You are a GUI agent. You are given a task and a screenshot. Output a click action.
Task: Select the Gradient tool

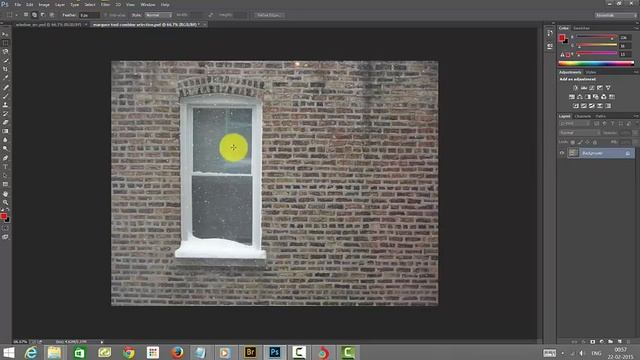pyautogui.click(x=5, y=131)
